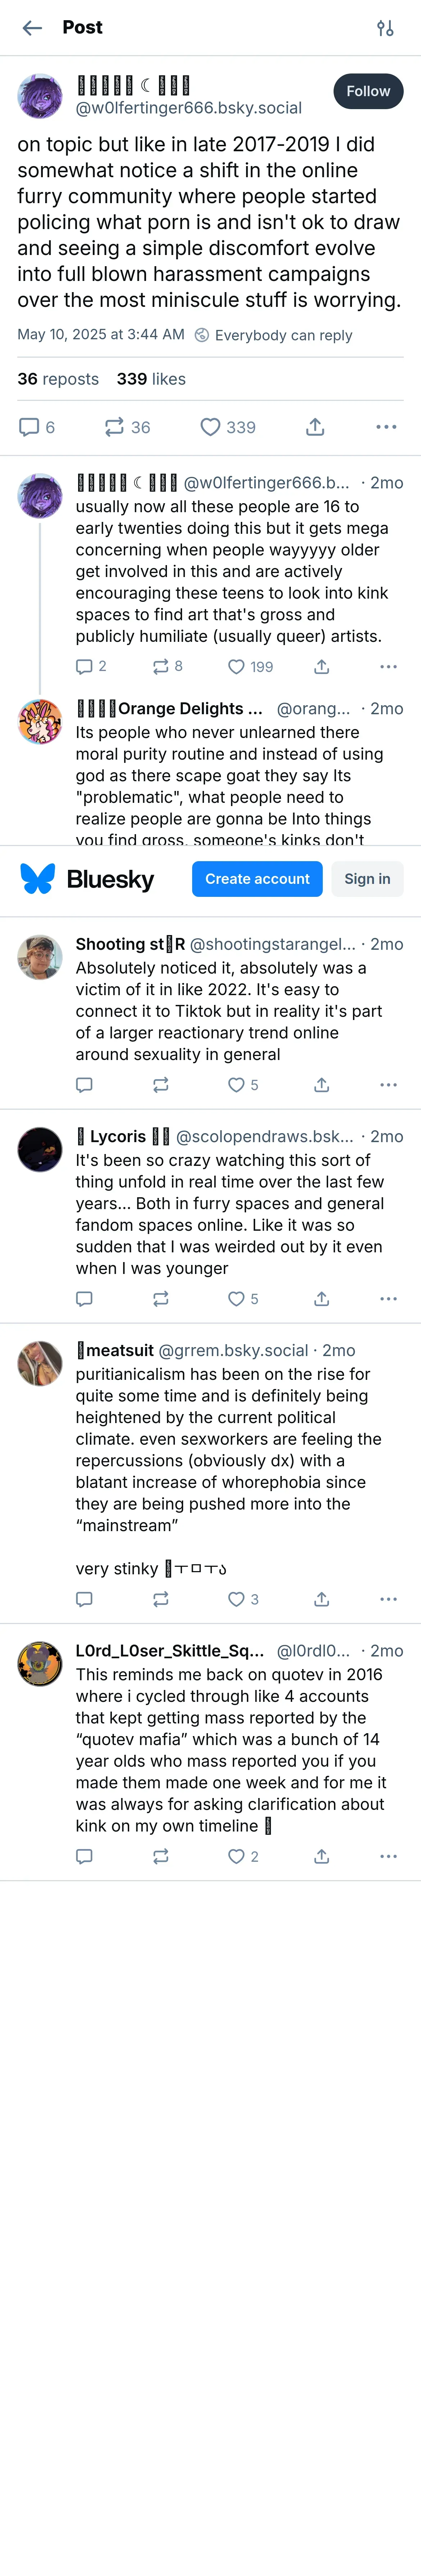Click Create account button
Screen dimensions: 421x2576
[257, 879]
